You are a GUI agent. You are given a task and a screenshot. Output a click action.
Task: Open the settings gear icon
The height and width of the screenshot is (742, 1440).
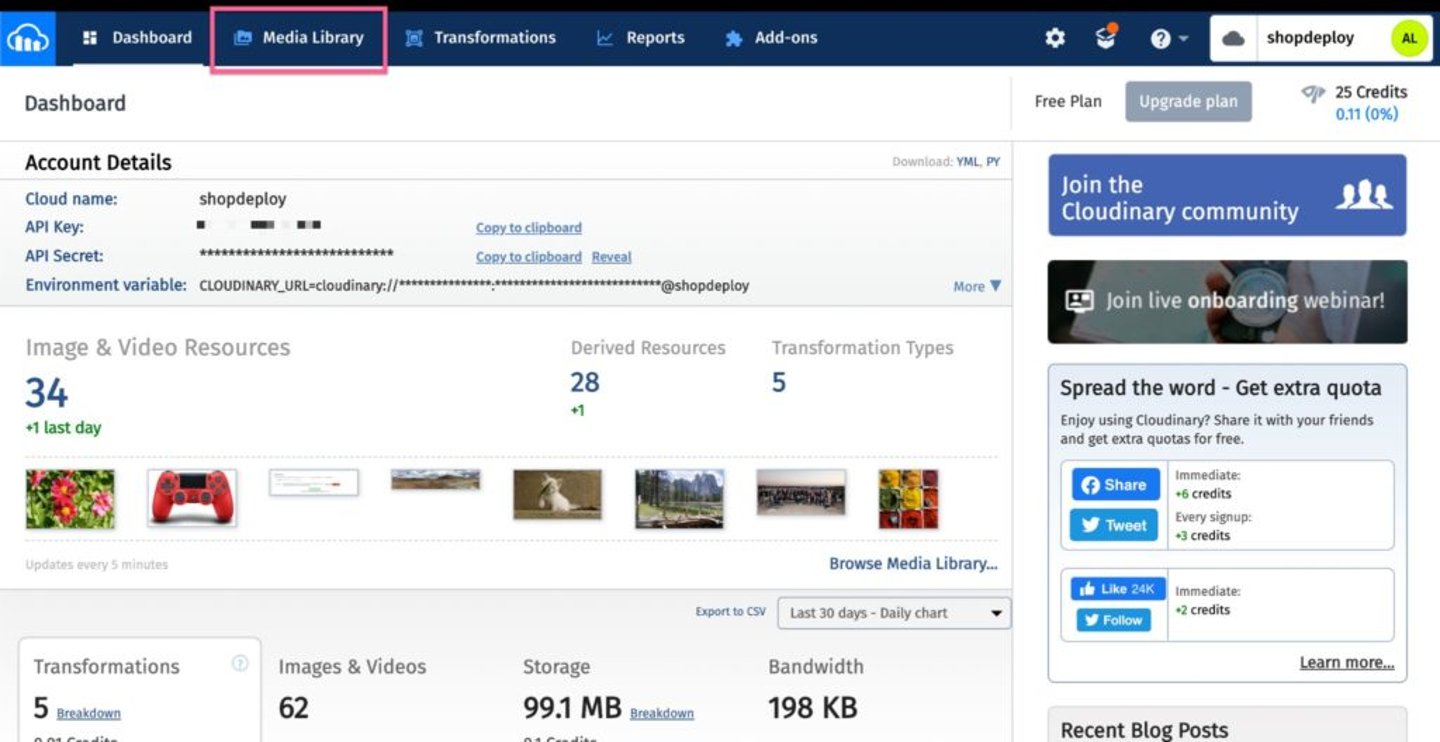1054,37
